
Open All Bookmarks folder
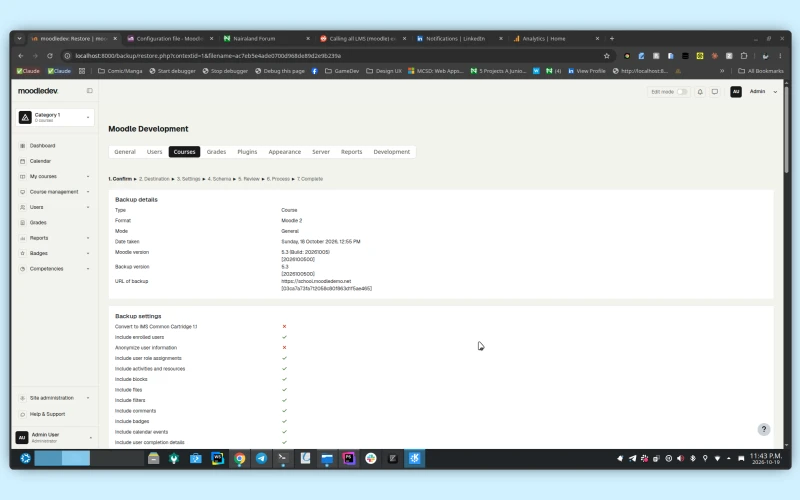tap(761, 71)
